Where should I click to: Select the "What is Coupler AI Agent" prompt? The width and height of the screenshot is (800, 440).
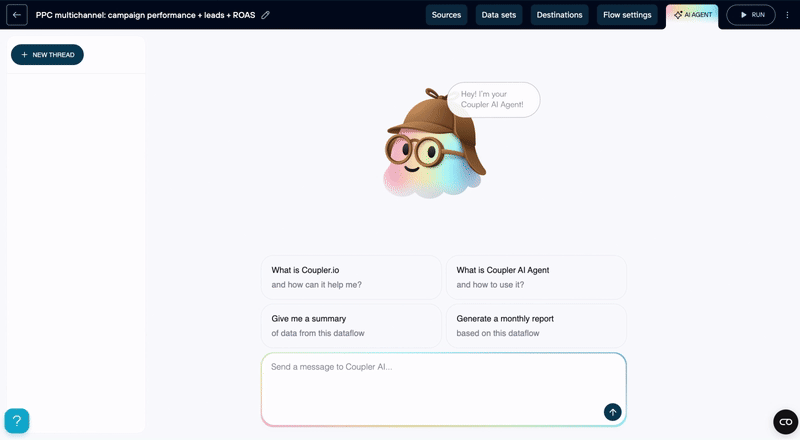coord(536,277)
